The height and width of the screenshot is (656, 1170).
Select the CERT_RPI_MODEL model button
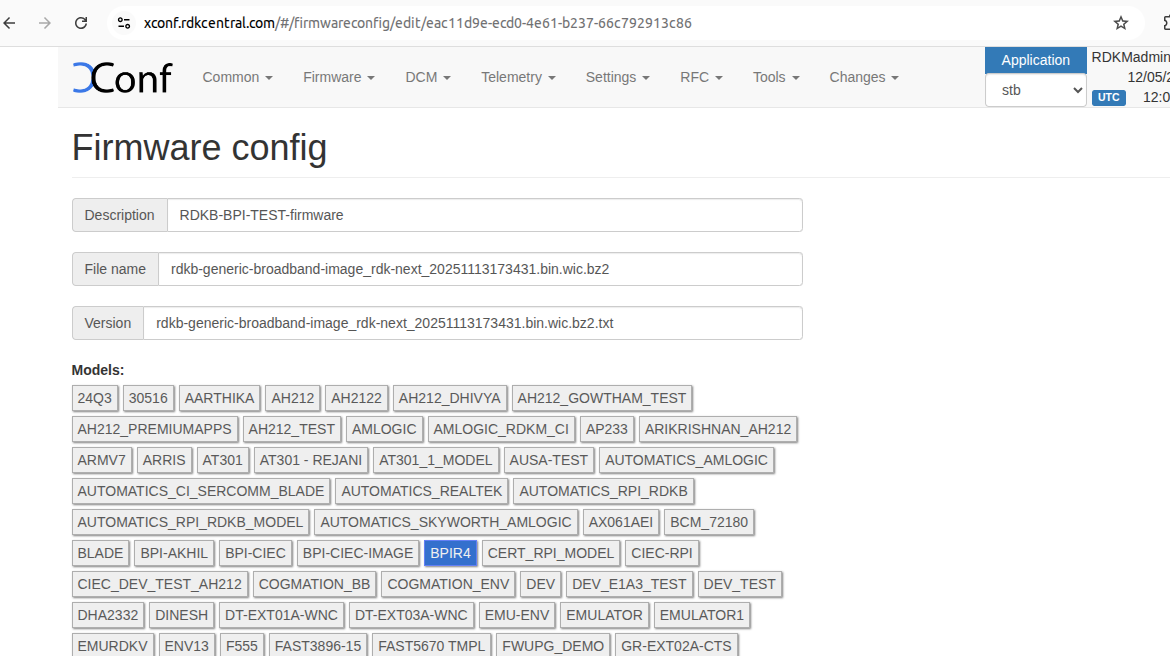click(x=551, y=553)
